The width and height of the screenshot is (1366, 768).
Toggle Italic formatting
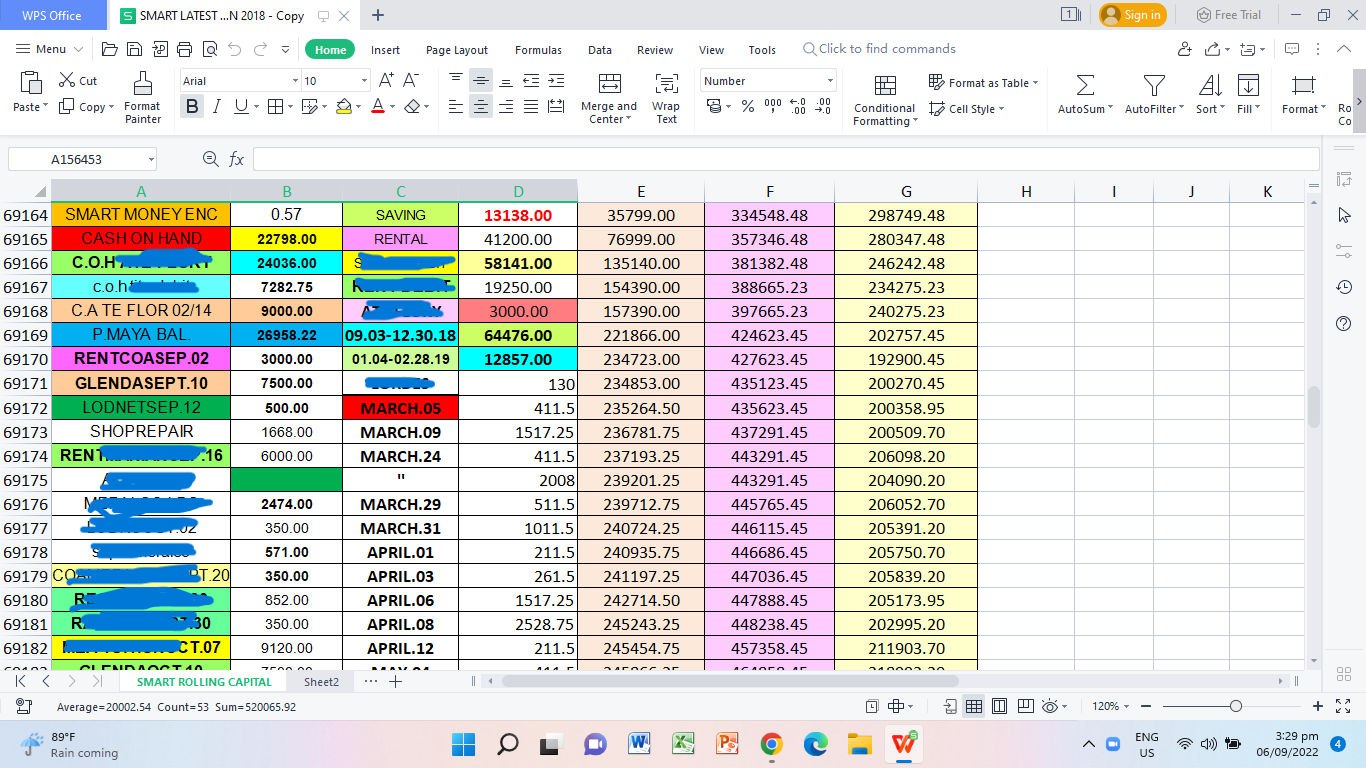(x=217, y=106)
